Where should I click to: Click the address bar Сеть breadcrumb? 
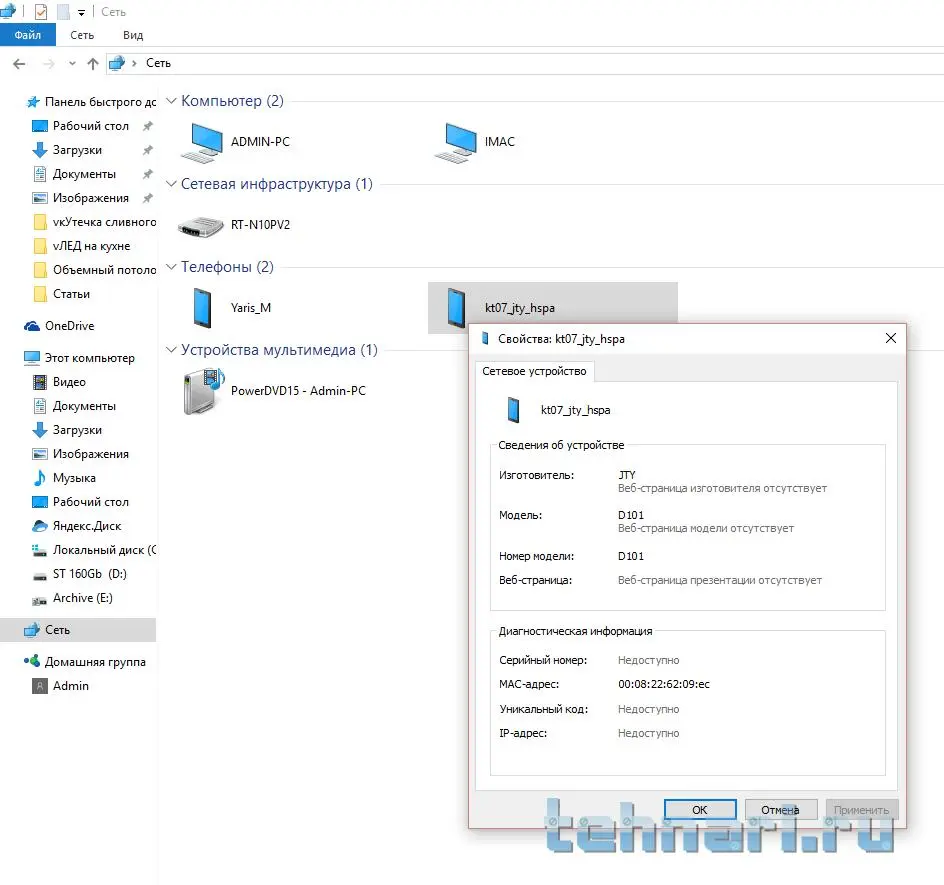click(x=158, y=63)
